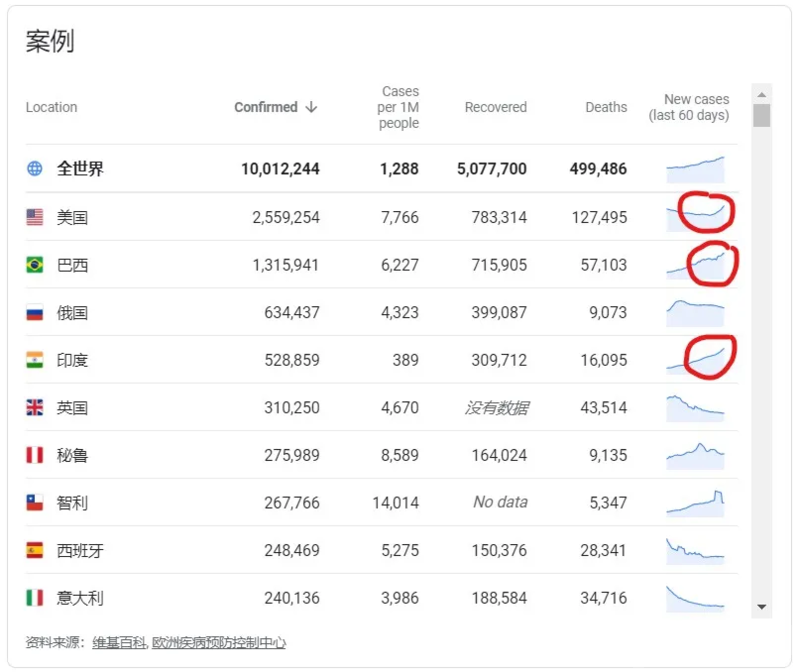Image resolution: width=800 pixels, height=672 pixels.
Task: Sort by the Confirmed column arrow
Action: [311, 107]
